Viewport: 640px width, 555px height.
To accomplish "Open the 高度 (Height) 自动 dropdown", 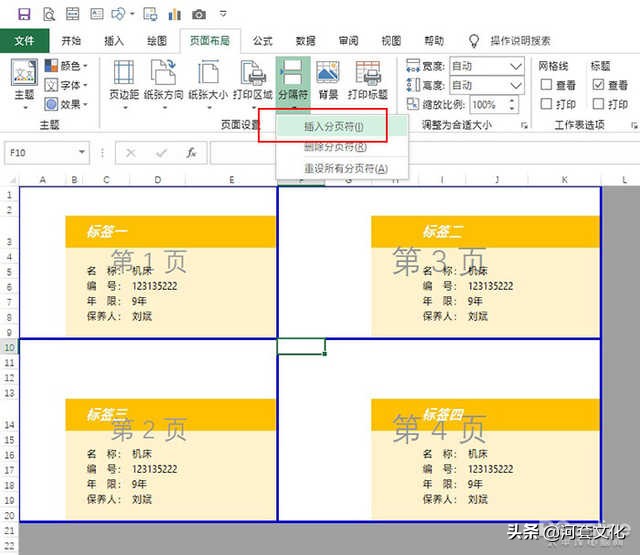I will [487, 85].
